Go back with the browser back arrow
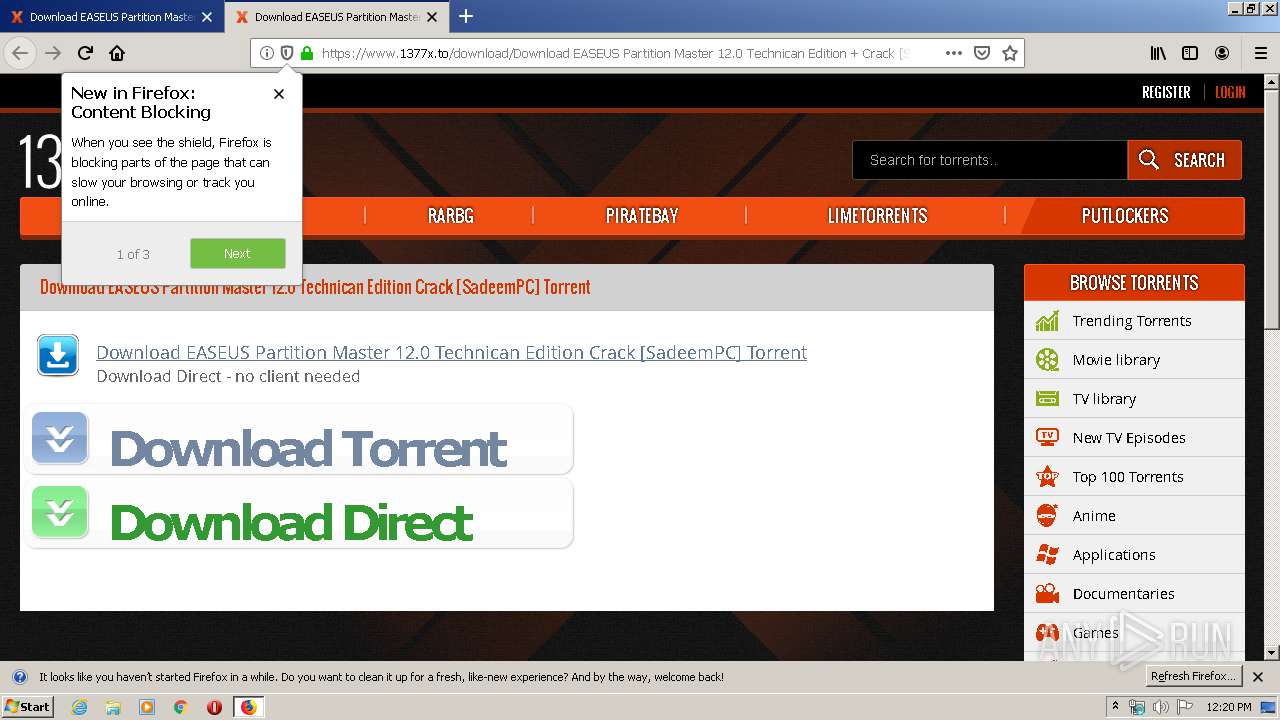Image resolution: width=1280 pixels, height=720 pixels. [20, 53]
